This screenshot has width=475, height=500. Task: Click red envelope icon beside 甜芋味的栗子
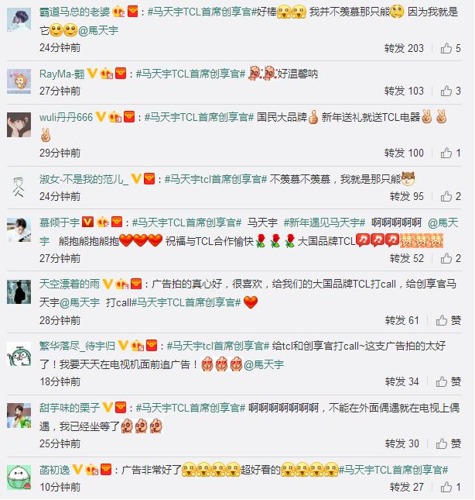pyautogui.click(x=121, y=407)
